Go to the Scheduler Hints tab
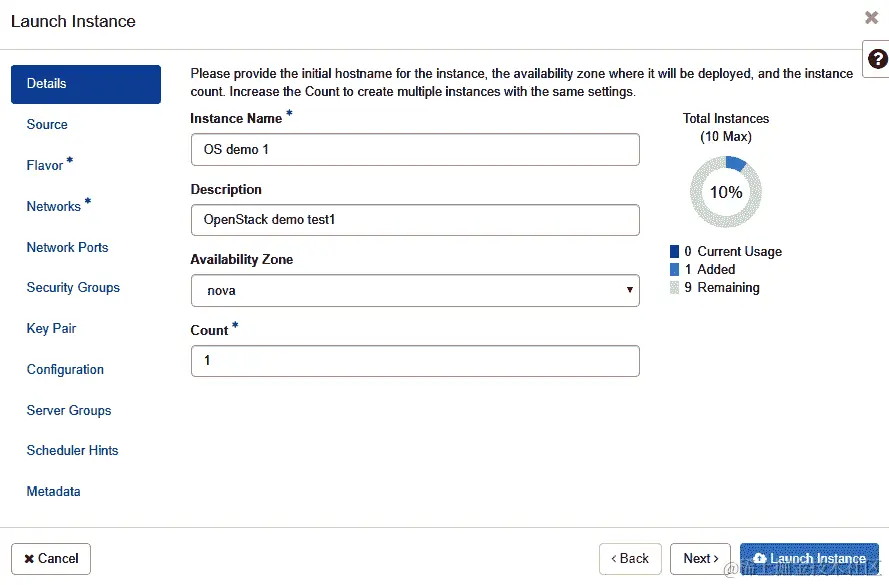The height and width of the screenshot is (585, 889). pos(72,451)
